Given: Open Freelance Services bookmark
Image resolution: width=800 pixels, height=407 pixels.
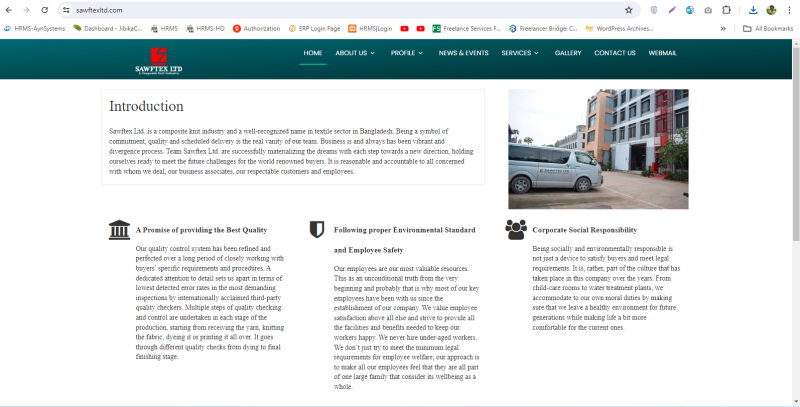Looking at the screenshot, I should 467,29.
